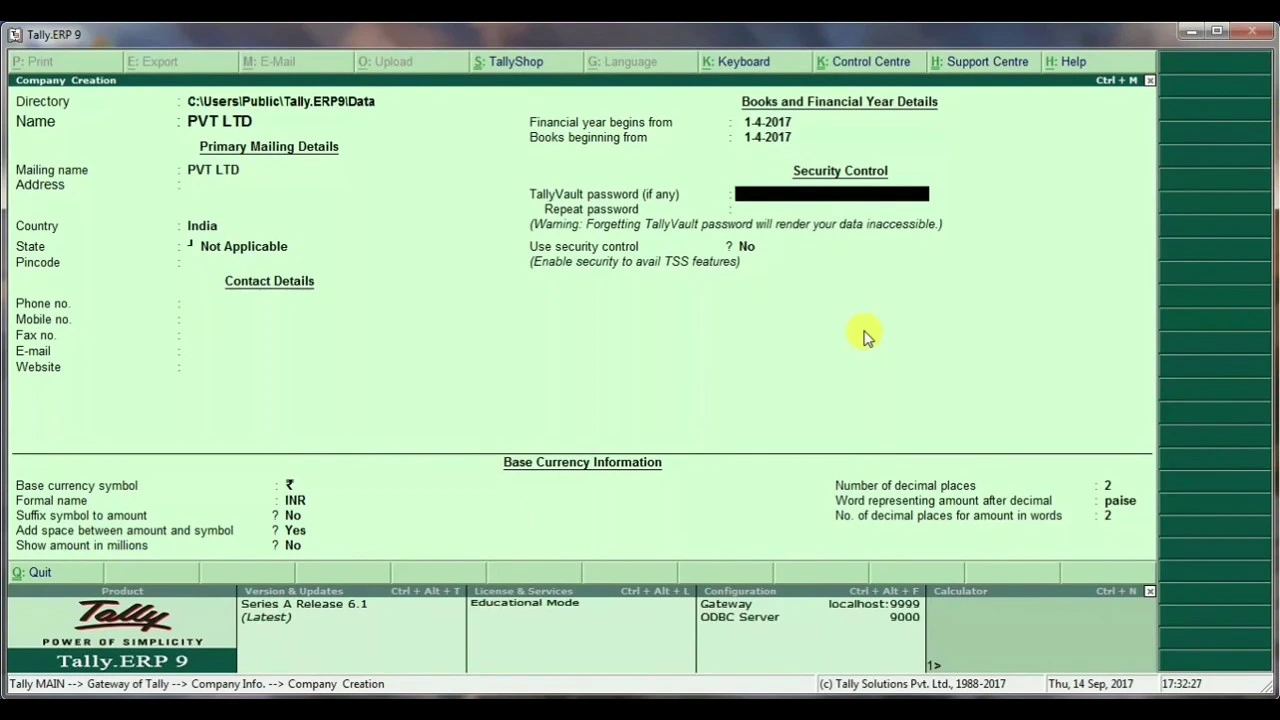The width and height of the screenshot is (1280, 720).
Task: Click the Primary Mailing Details heading
Action: (269, 147)
